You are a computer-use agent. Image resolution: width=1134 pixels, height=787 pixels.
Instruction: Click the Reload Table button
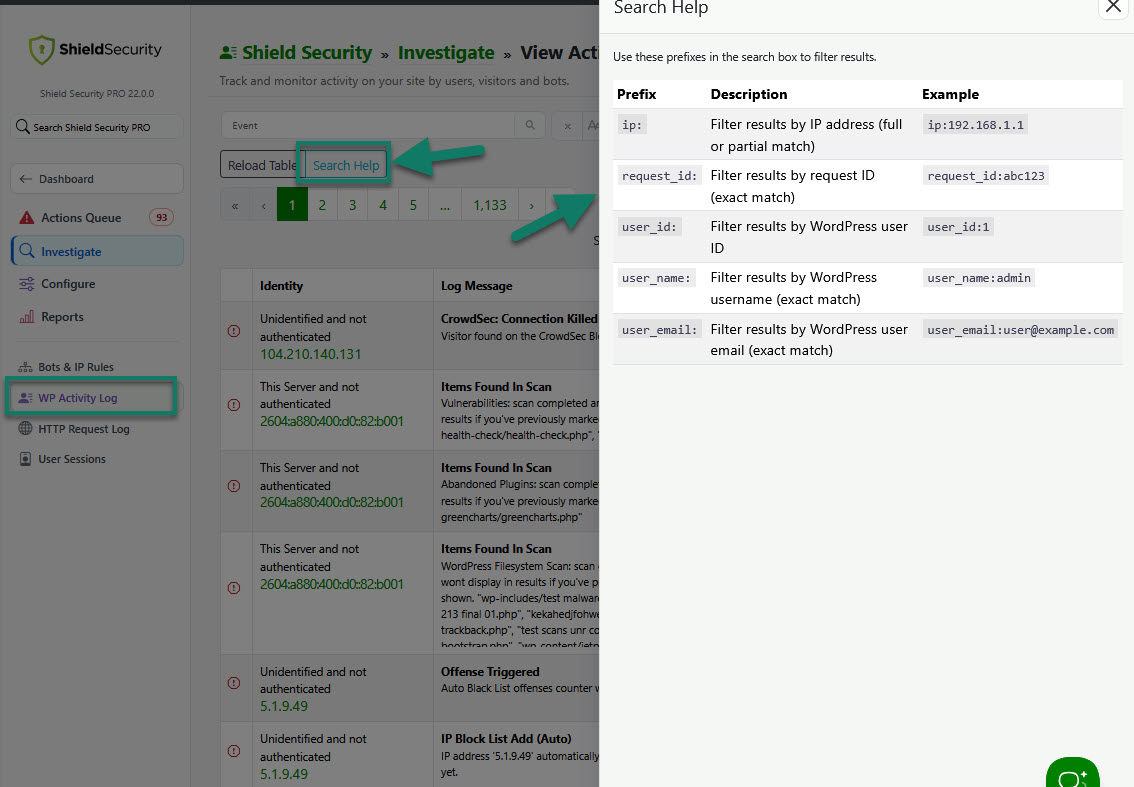click(x=261, y=165)
